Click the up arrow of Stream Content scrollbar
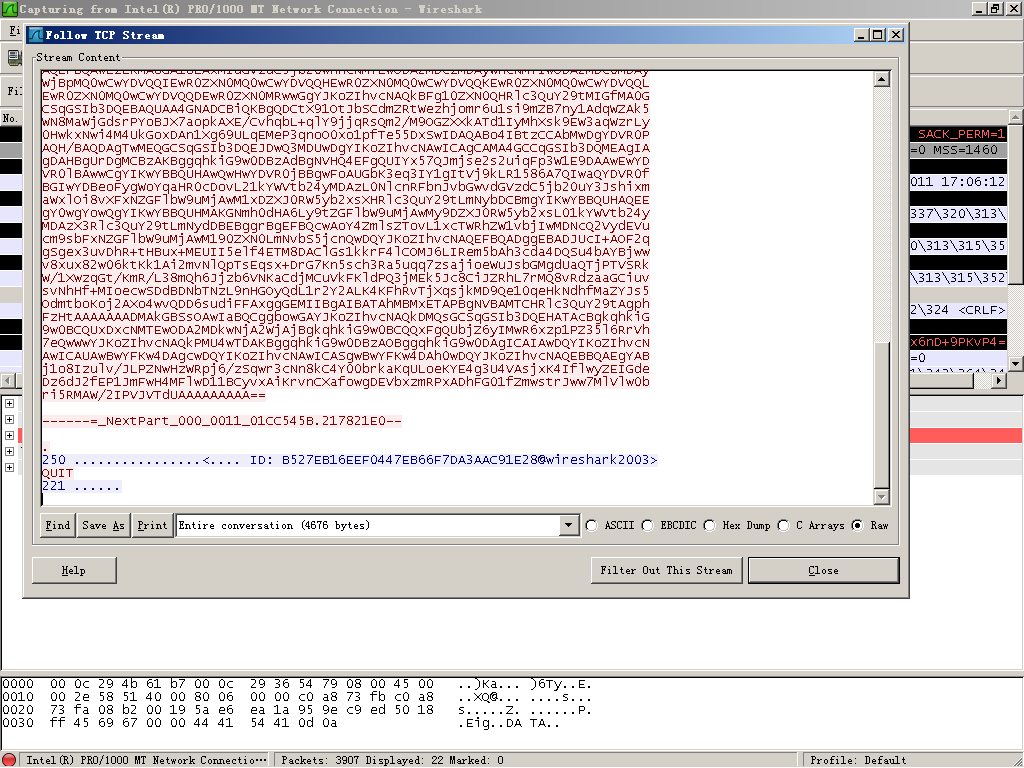The height and width of the screenshot is (768, 1024). pyautogui.click(x=882, y=79)
